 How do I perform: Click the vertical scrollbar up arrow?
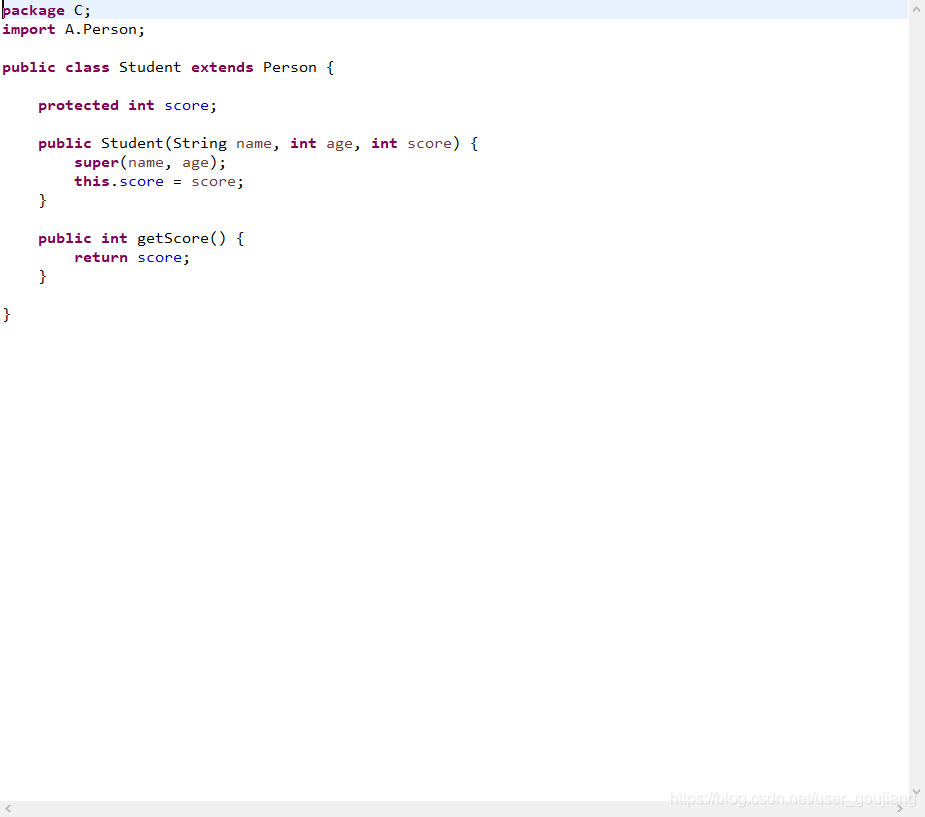[x=916, y=9]
